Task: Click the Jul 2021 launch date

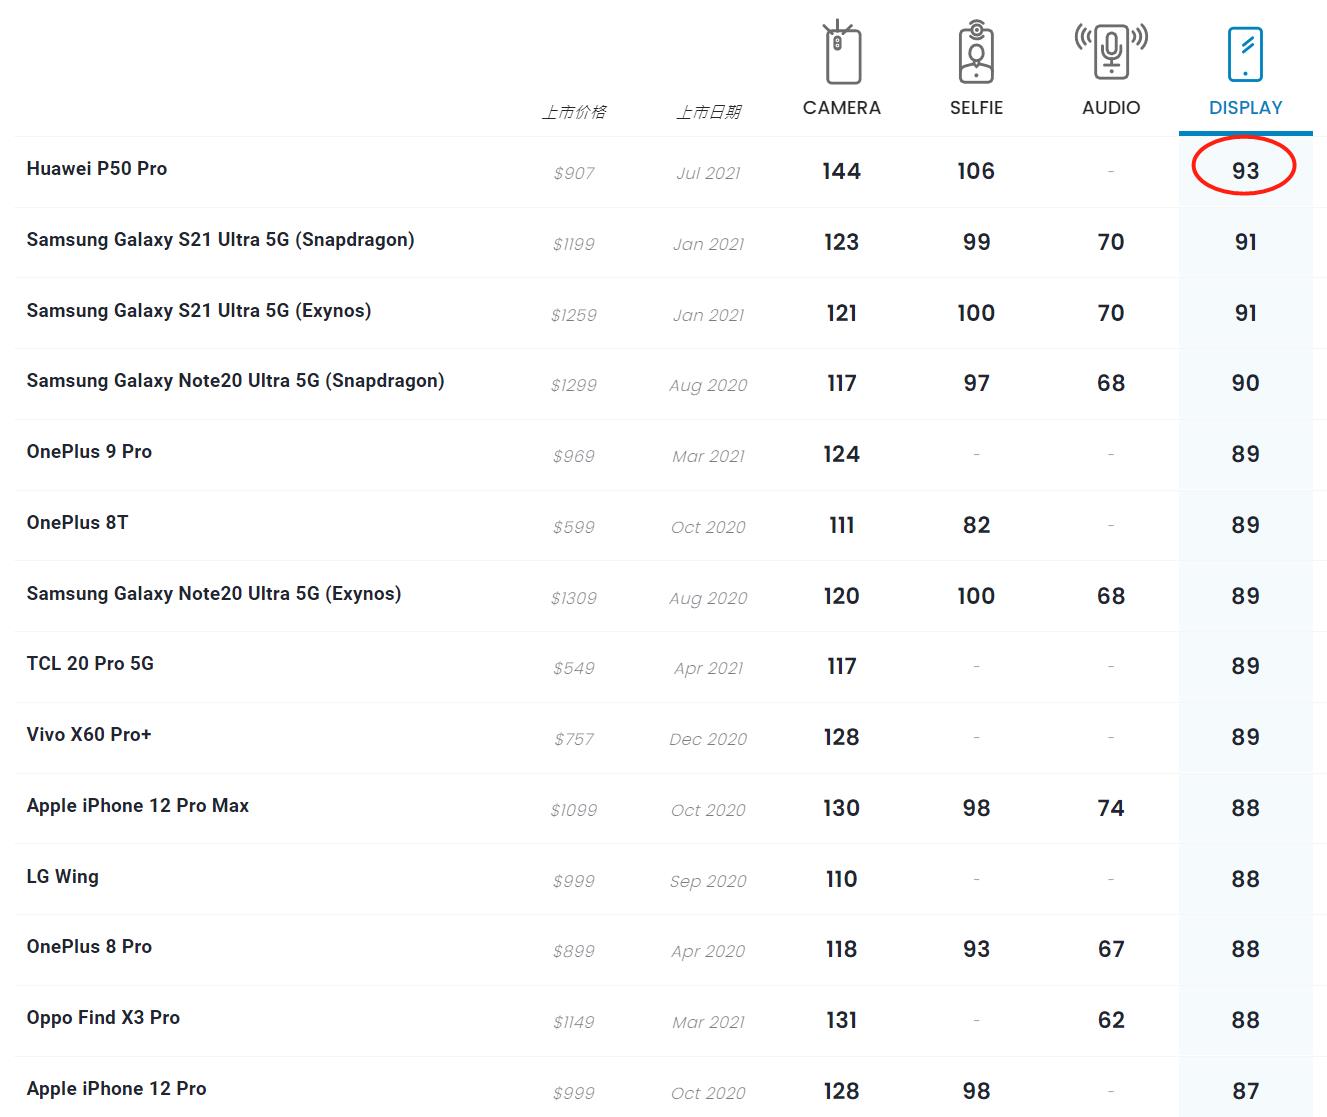Action: (708, 173)
